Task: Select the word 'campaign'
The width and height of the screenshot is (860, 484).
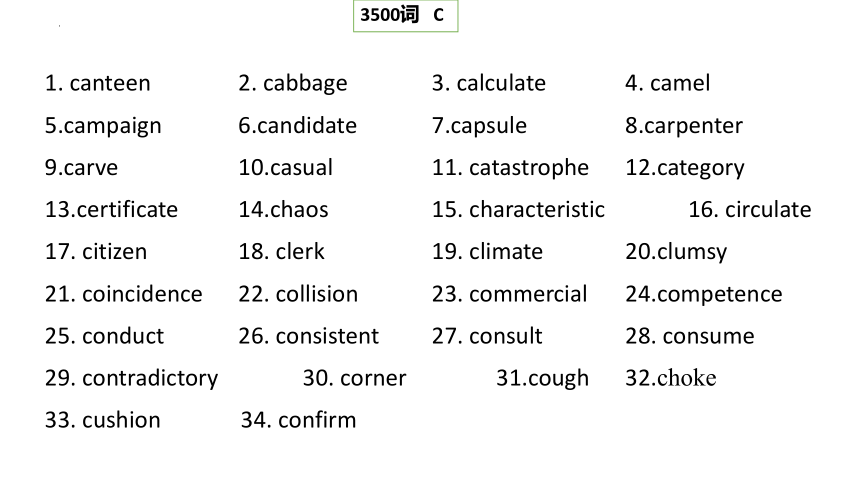Action: (112, 127)
